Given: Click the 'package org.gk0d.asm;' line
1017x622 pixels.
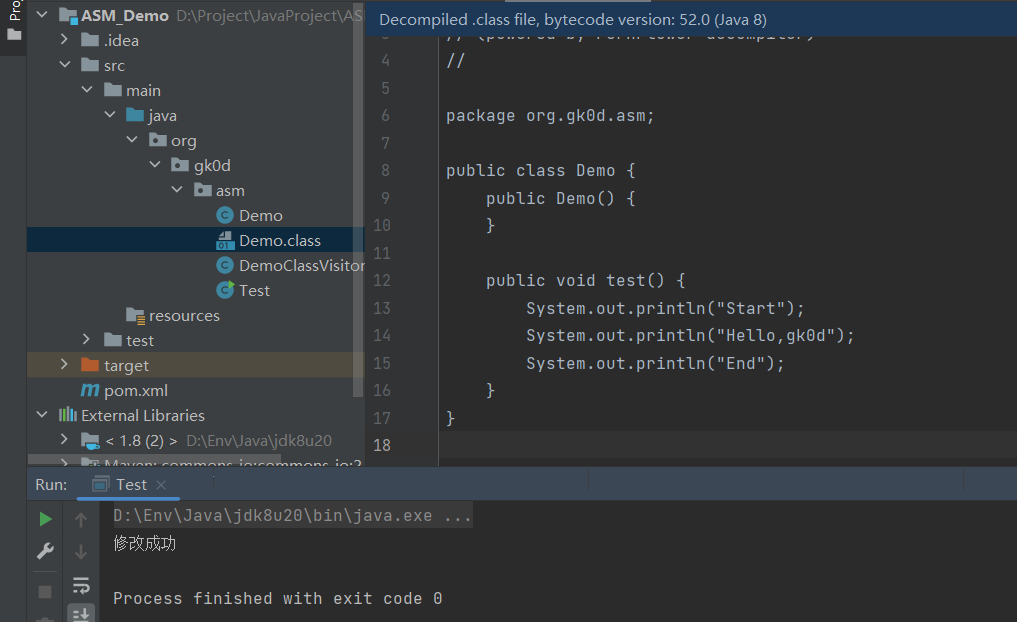Looking at the screenshot, I should tap(550, 116).
